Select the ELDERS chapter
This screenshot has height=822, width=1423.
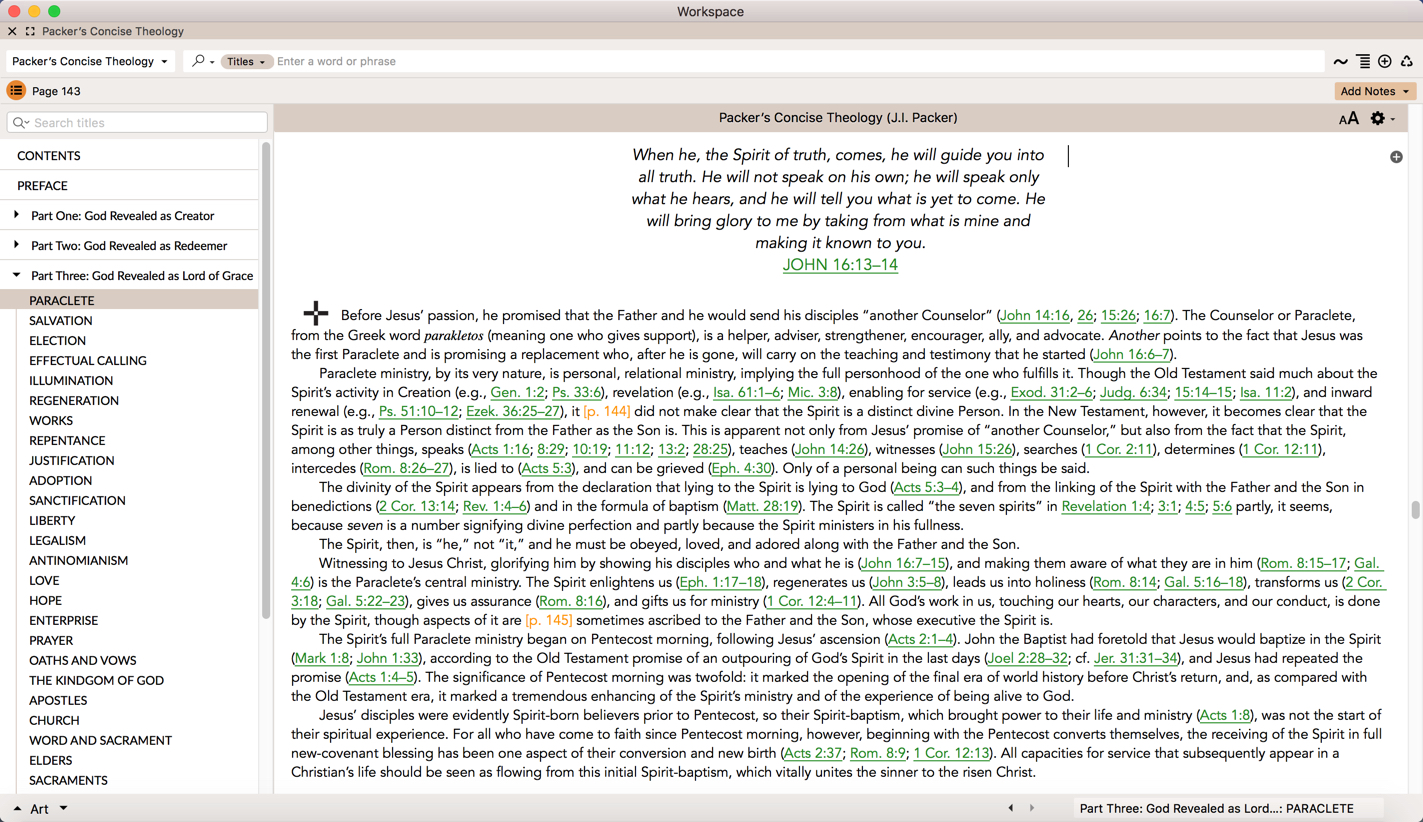click(50, 761)
